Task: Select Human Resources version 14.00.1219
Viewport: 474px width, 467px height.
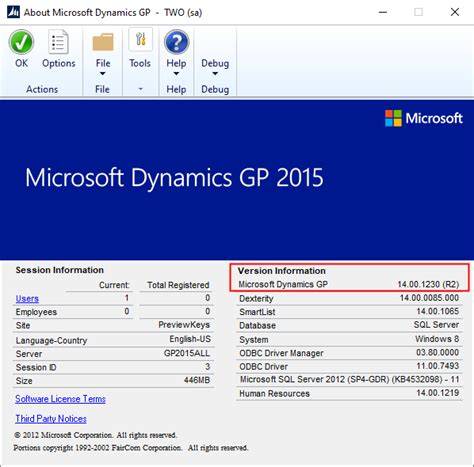Action: point(437,393)
